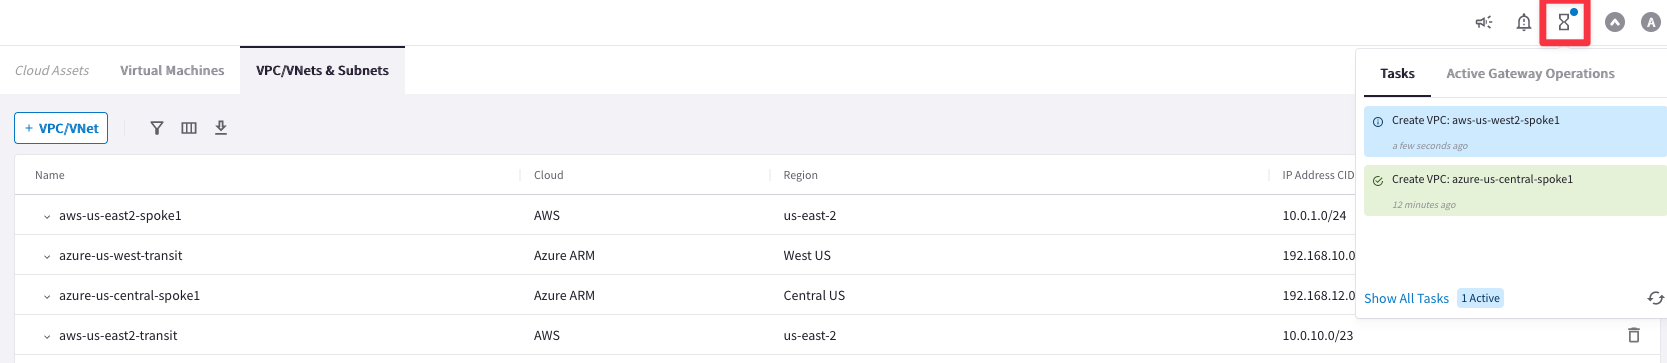Open the notifications bell icon
This screenshot has height=363, width=1667.
(1523, 22)
